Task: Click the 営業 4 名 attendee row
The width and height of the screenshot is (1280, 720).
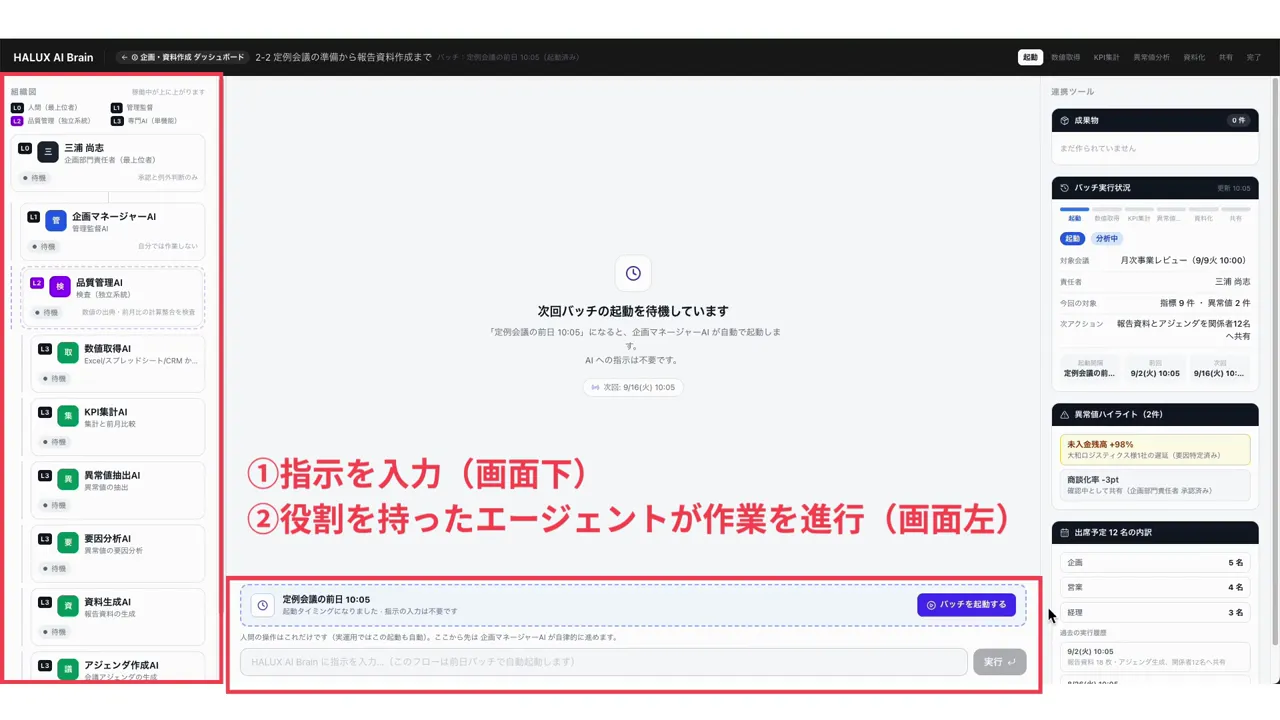Action: 1155,588
